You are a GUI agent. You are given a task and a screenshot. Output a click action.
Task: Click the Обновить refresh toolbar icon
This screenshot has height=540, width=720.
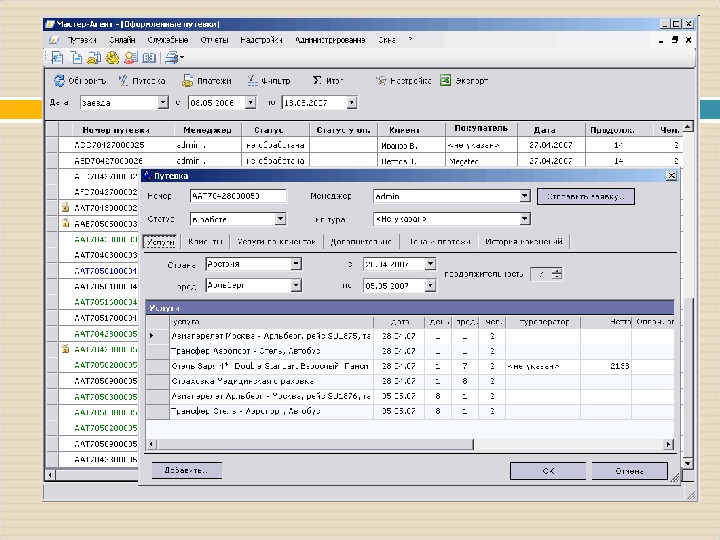(x=60, y=81)
